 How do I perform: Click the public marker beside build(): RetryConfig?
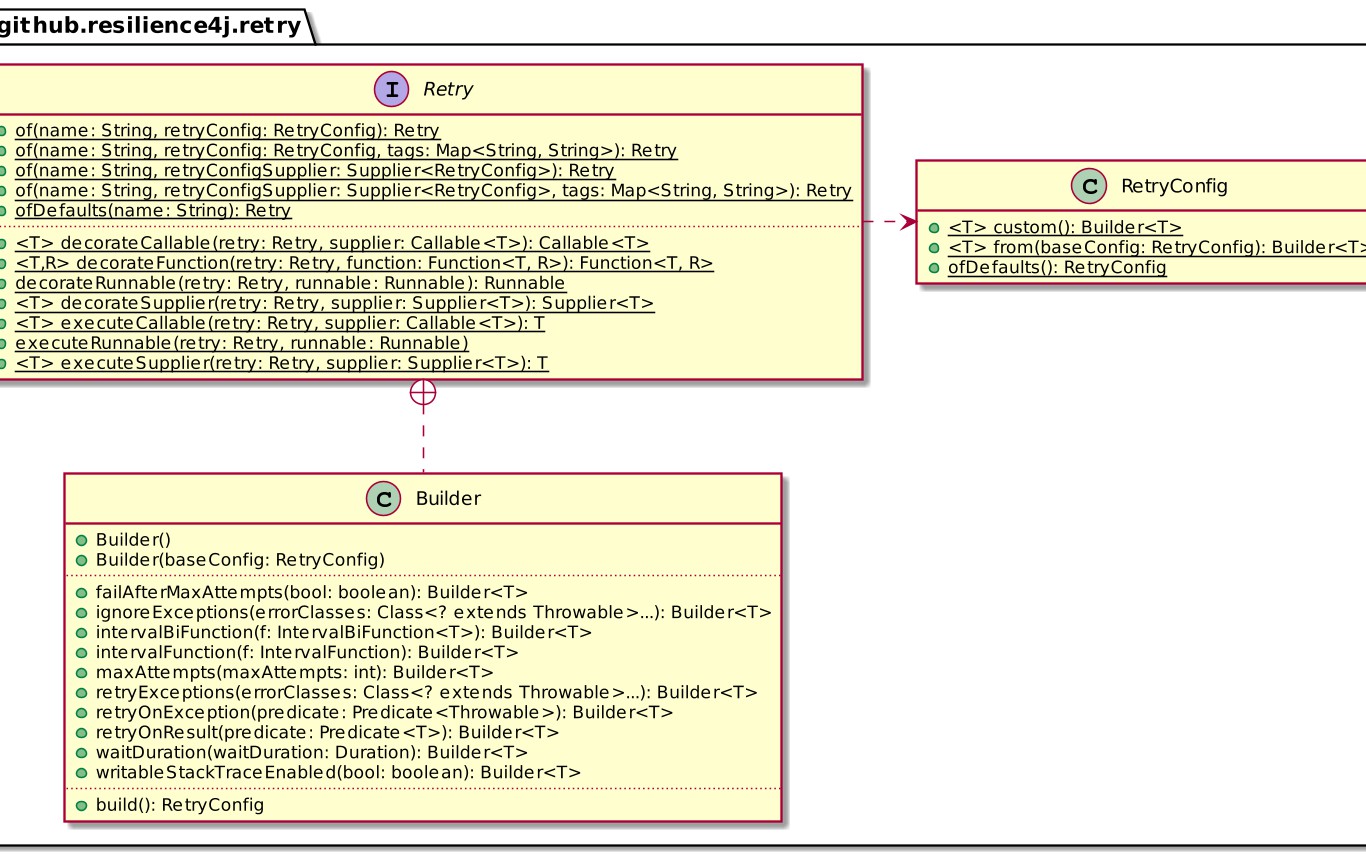pyautogui.click(x=81, y=805)
